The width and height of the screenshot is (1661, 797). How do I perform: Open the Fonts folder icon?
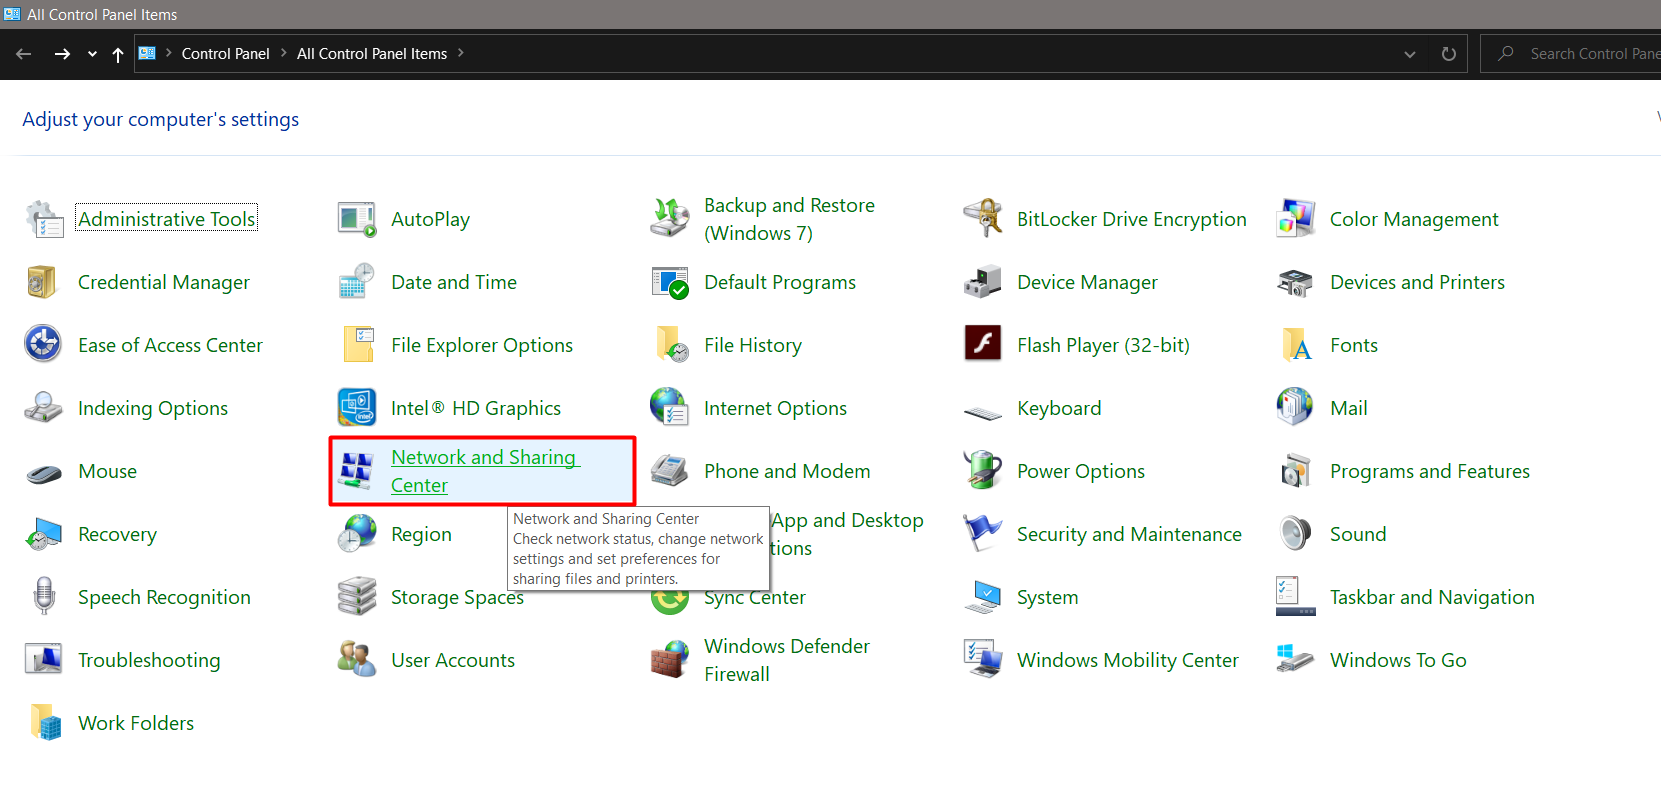(1296, 345)
